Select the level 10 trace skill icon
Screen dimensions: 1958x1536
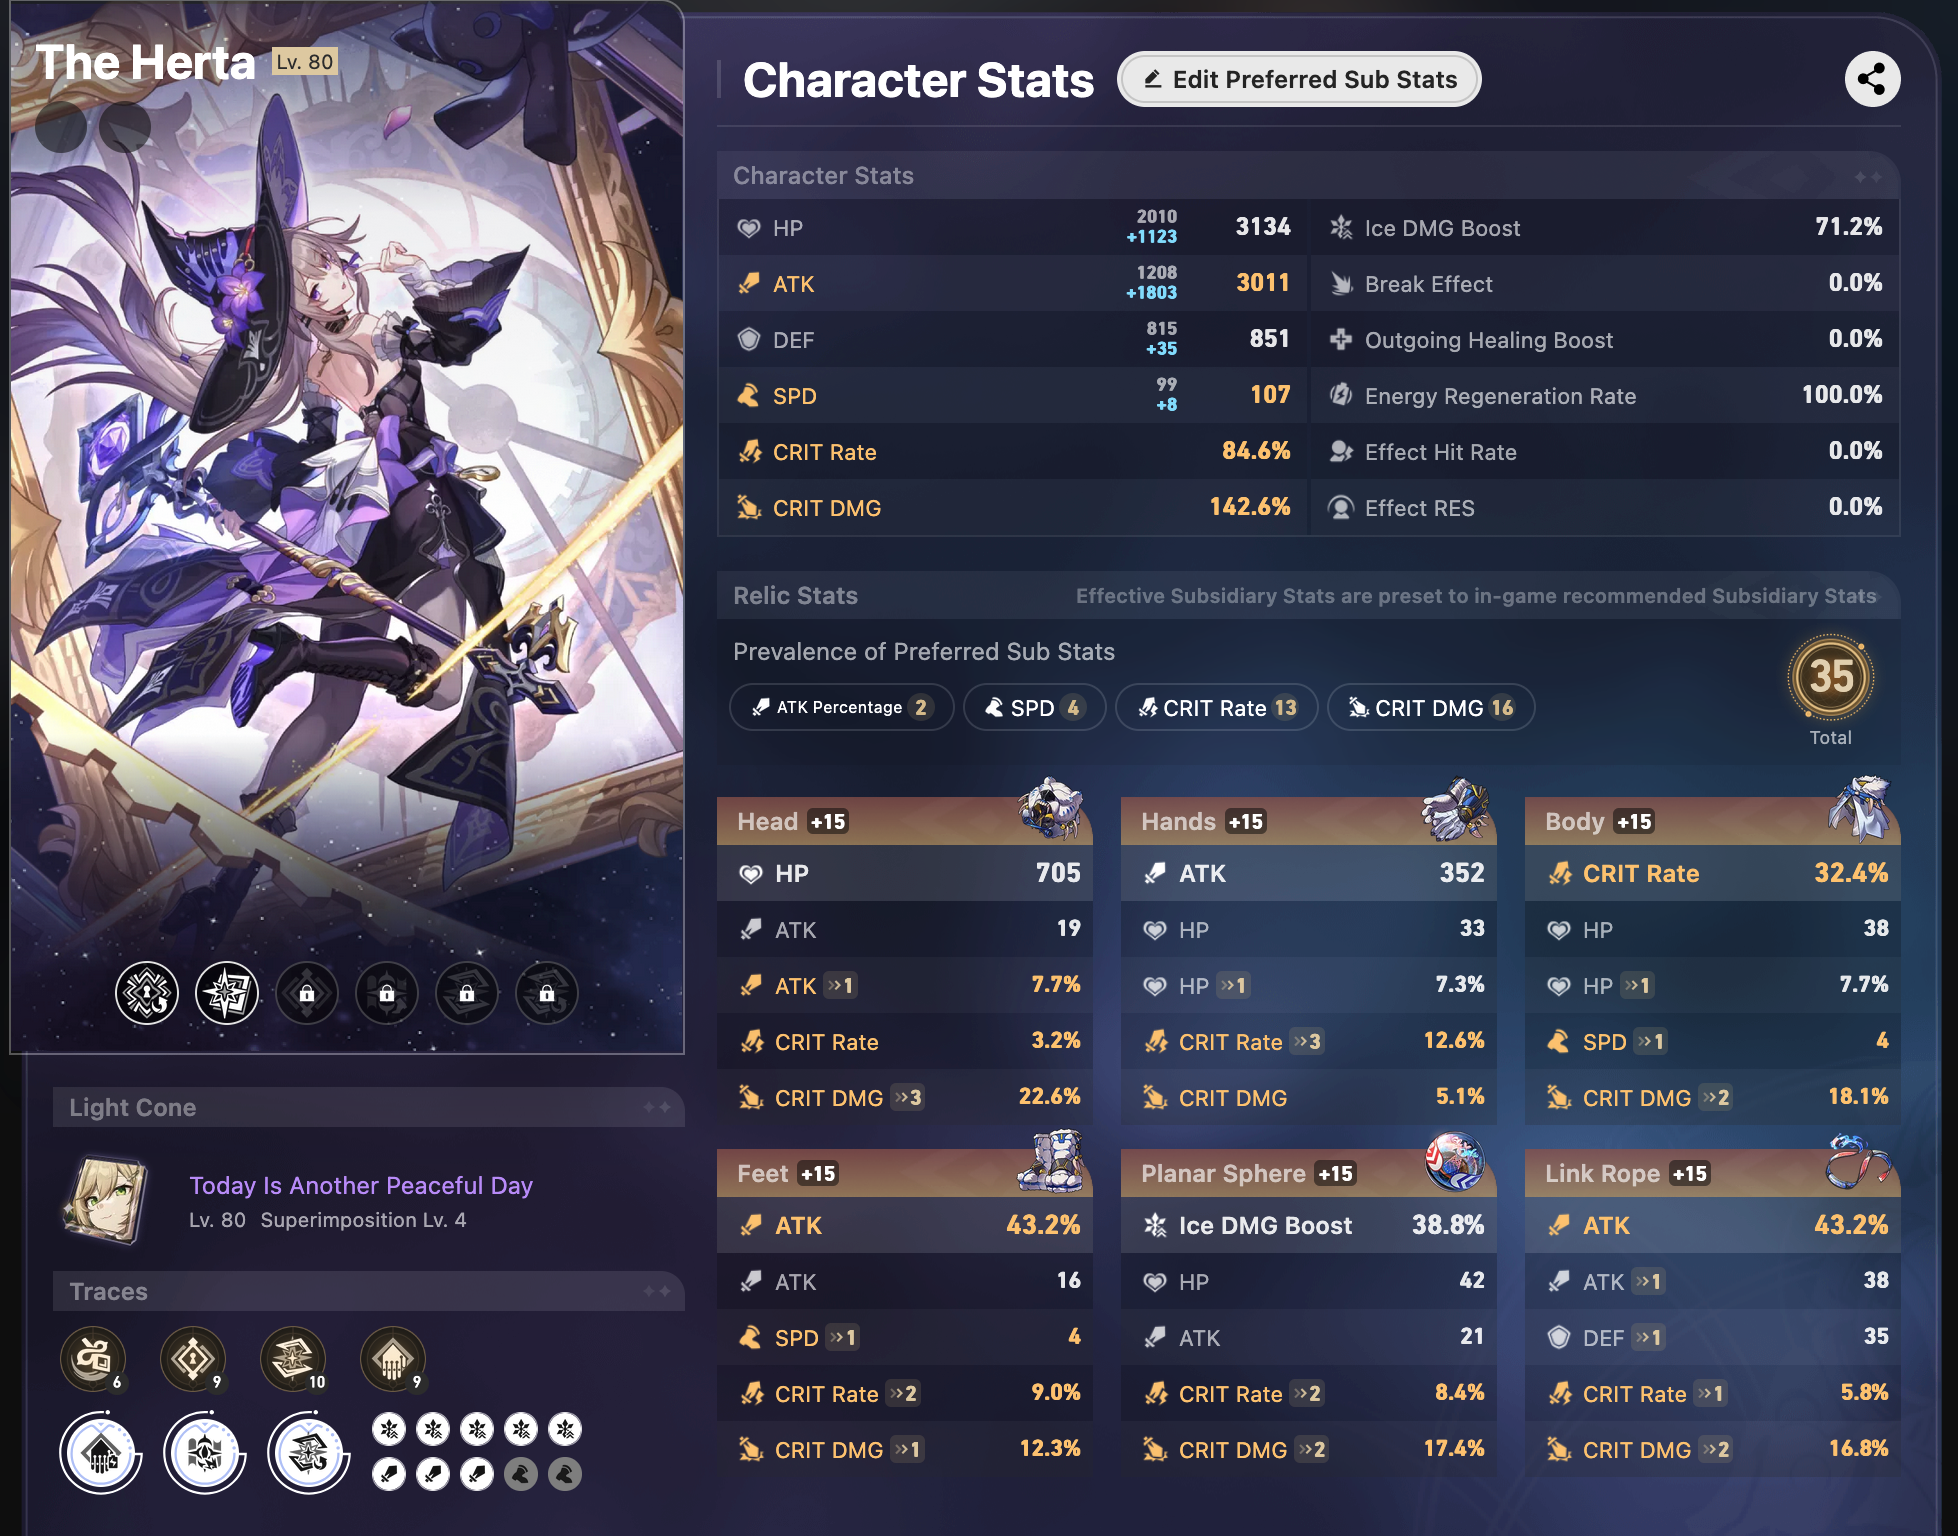pos(293,1359)
